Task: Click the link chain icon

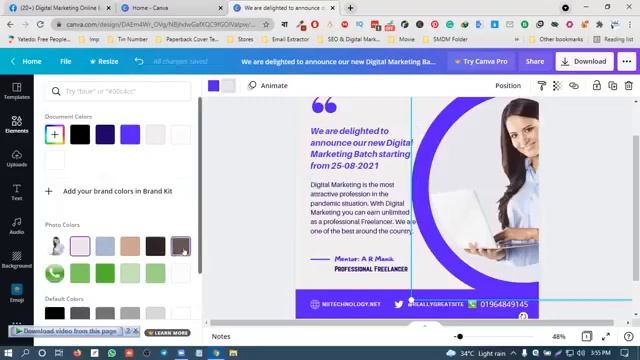Action: pos(573,85)
